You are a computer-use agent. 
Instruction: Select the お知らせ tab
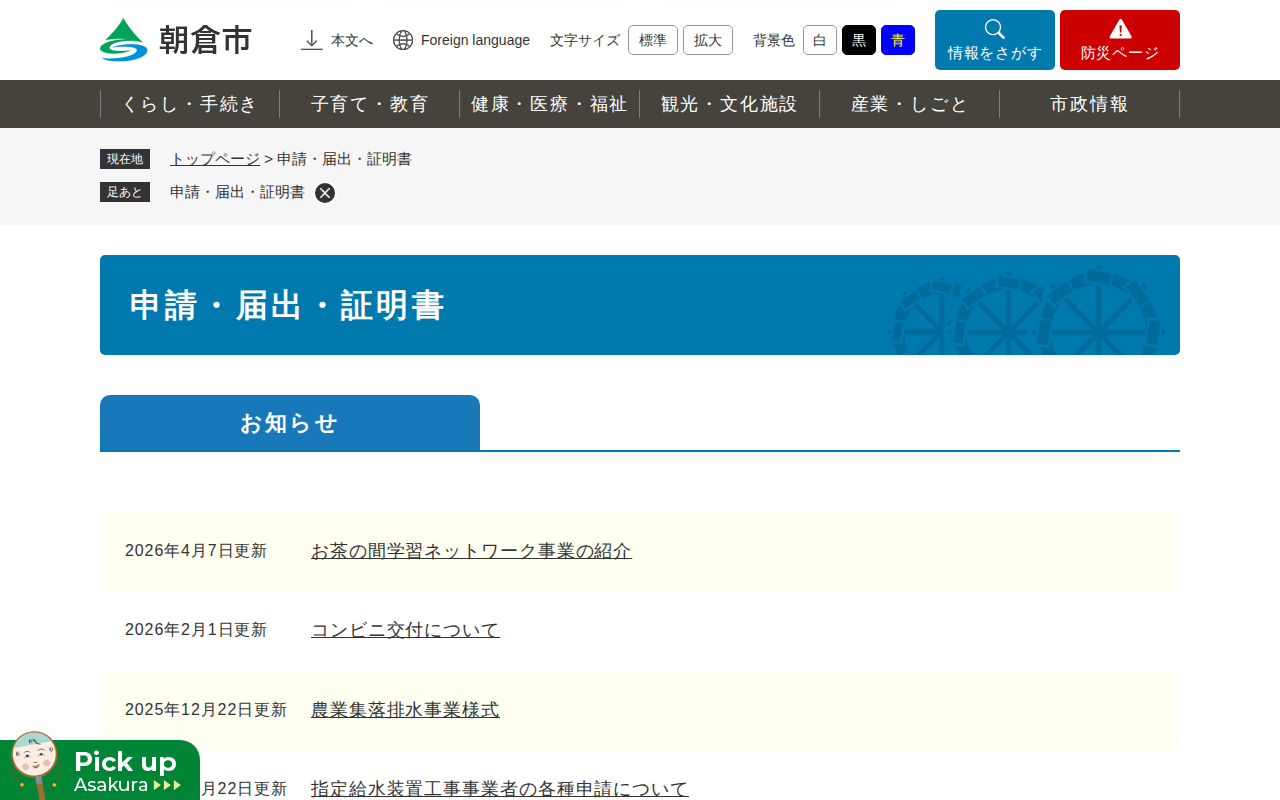pos(290,423)
